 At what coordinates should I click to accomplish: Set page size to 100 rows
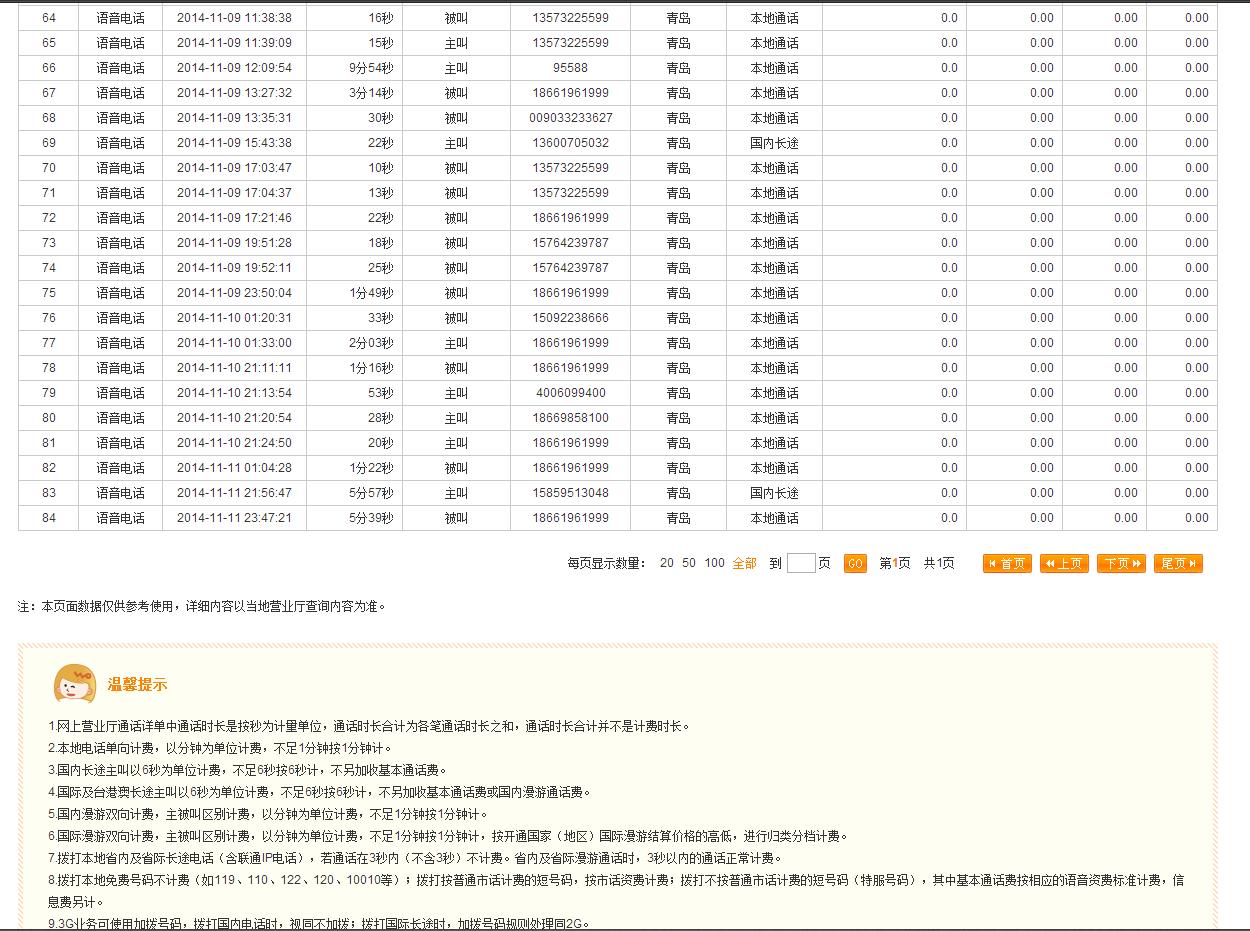(x=714, y=563)
